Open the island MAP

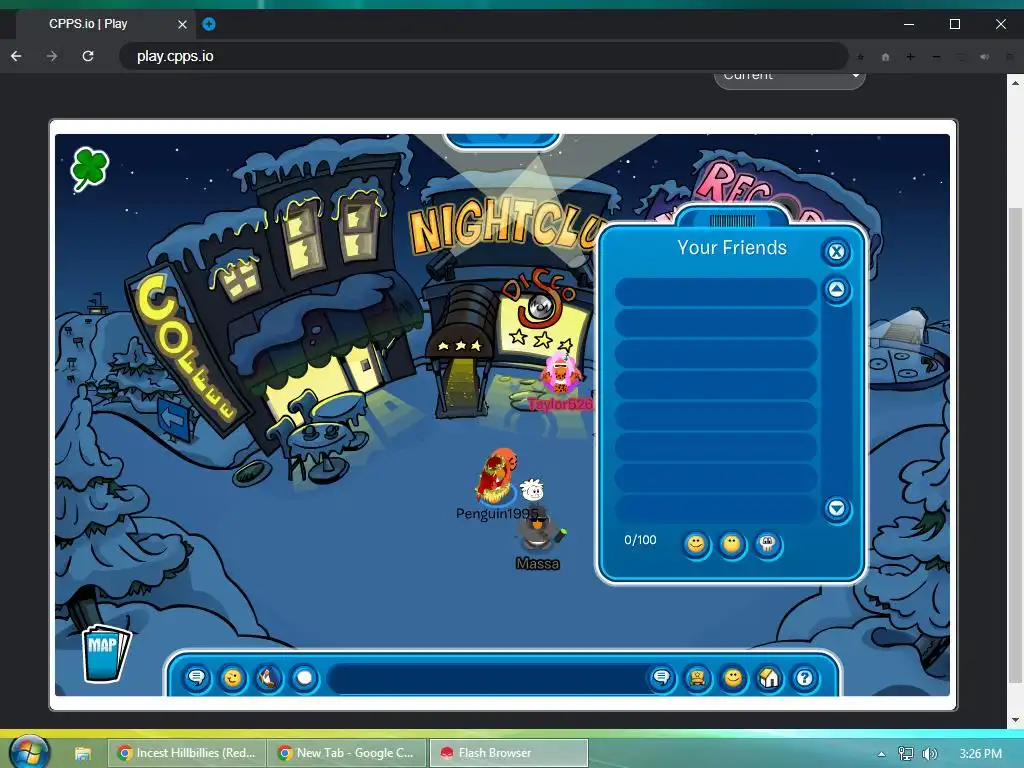[x=106, y=653]
